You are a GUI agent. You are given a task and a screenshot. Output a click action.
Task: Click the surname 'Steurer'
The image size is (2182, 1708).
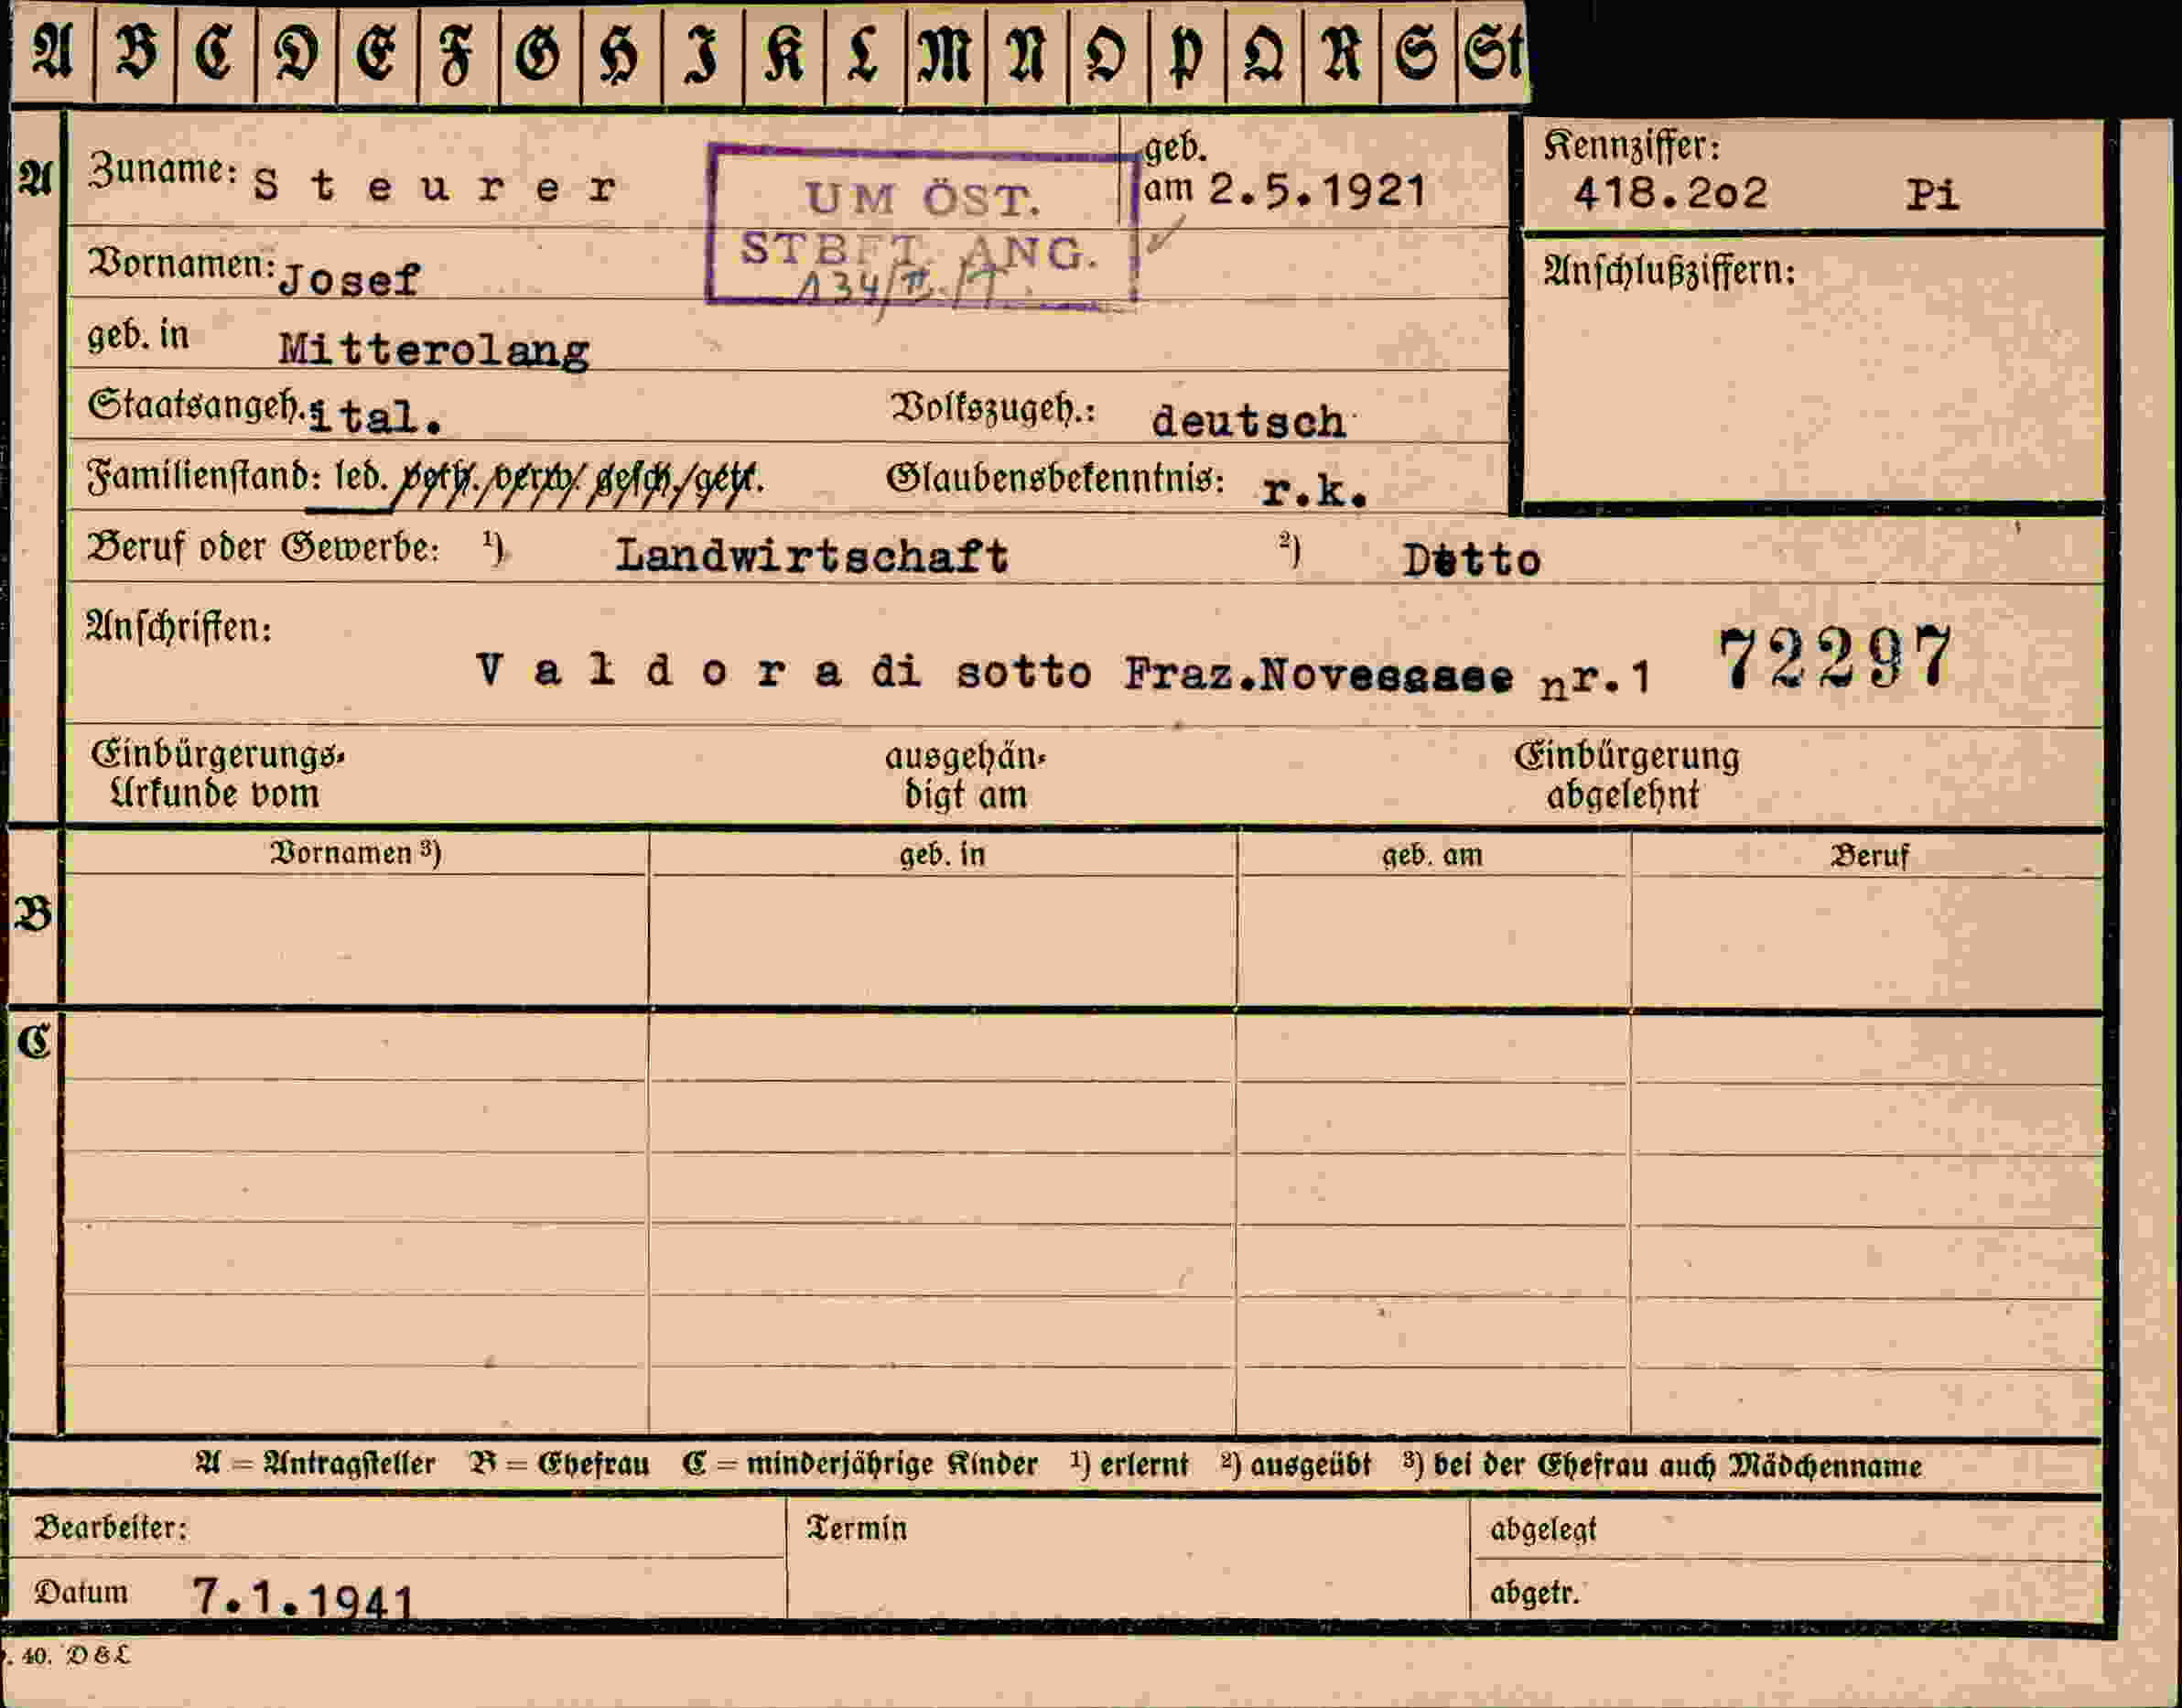(x=436, y=187)
